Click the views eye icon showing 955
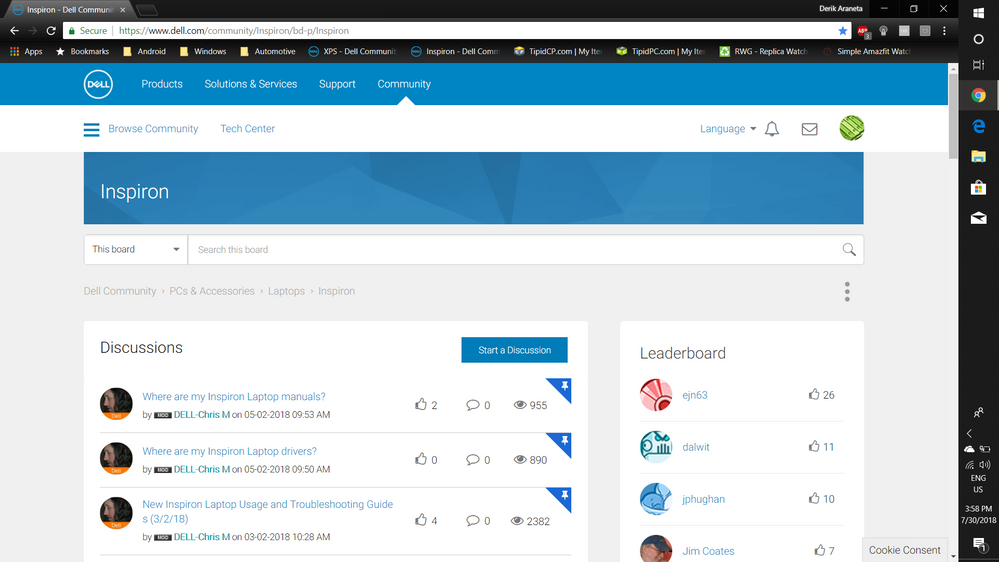This screenshot has height=562, width=999. pos(520,405)
